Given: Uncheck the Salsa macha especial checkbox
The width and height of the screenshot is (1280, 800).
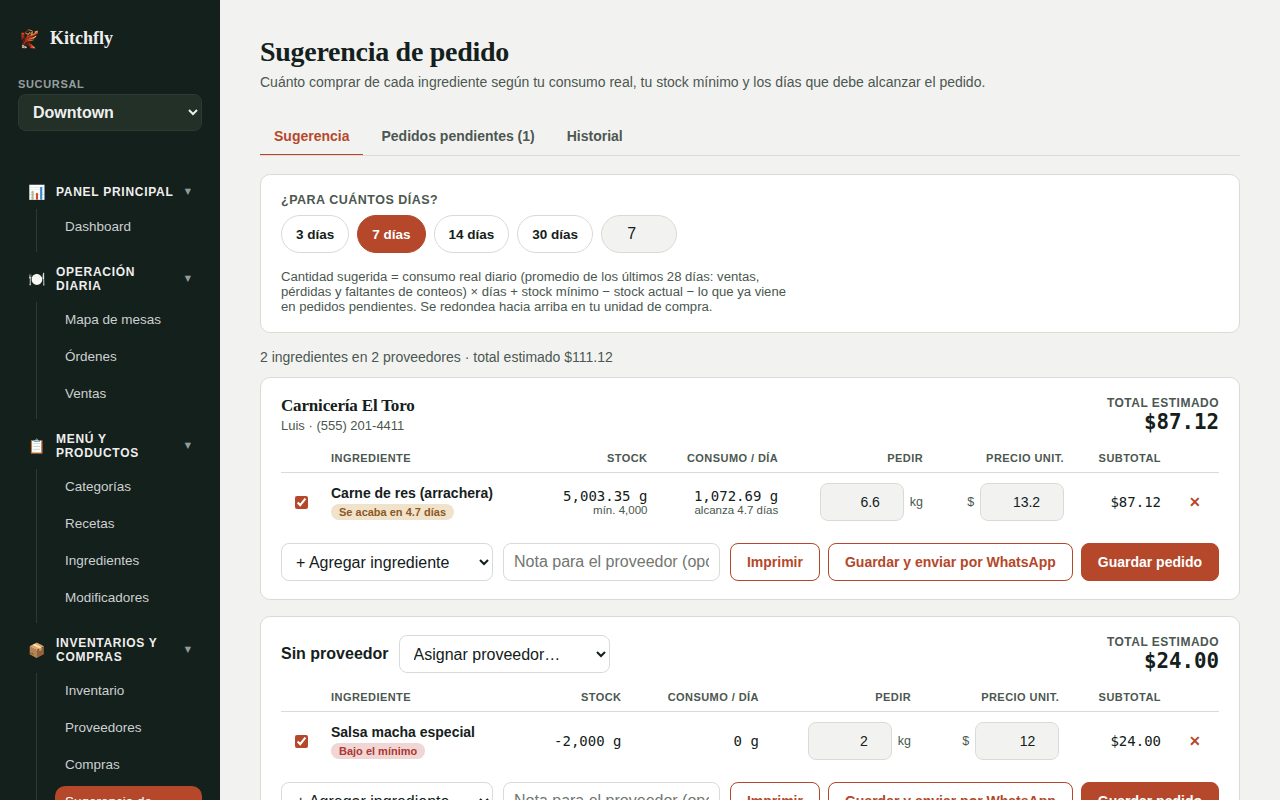Looking at the screenshot, I should click(x=302, y=741).
